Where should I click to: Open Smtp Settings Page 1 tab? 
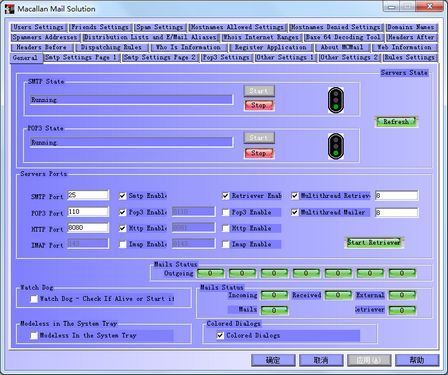tap(81, 57)
